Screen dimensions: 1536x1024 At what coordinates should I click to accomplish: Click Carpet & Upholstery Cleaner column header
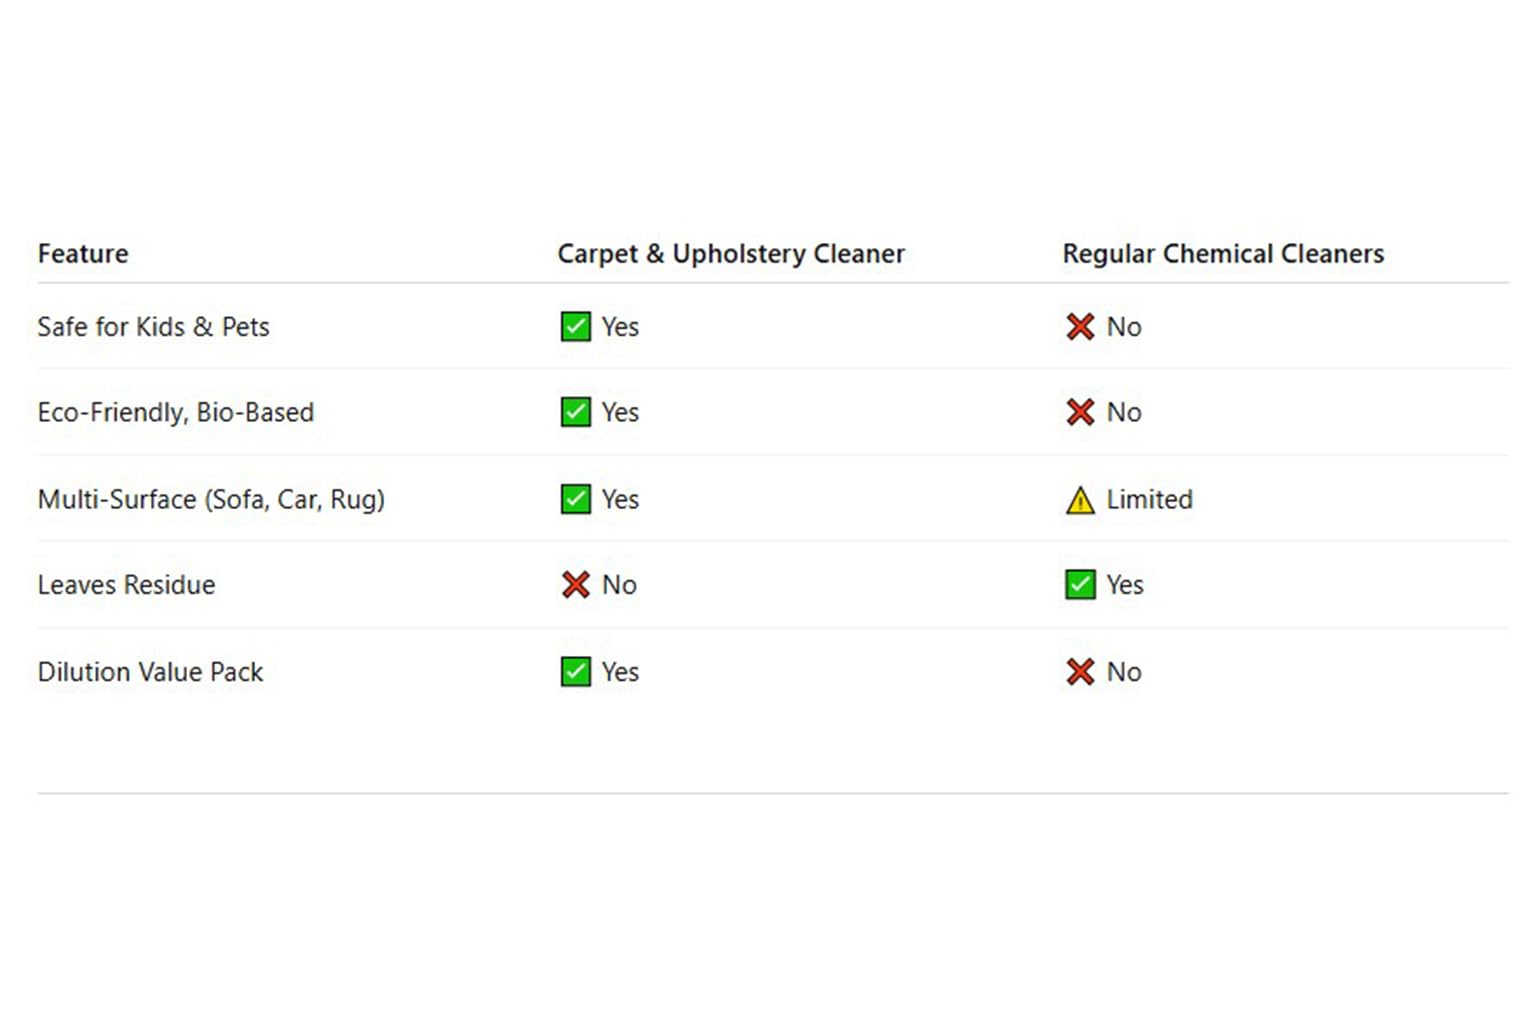(x=731, y=254)
